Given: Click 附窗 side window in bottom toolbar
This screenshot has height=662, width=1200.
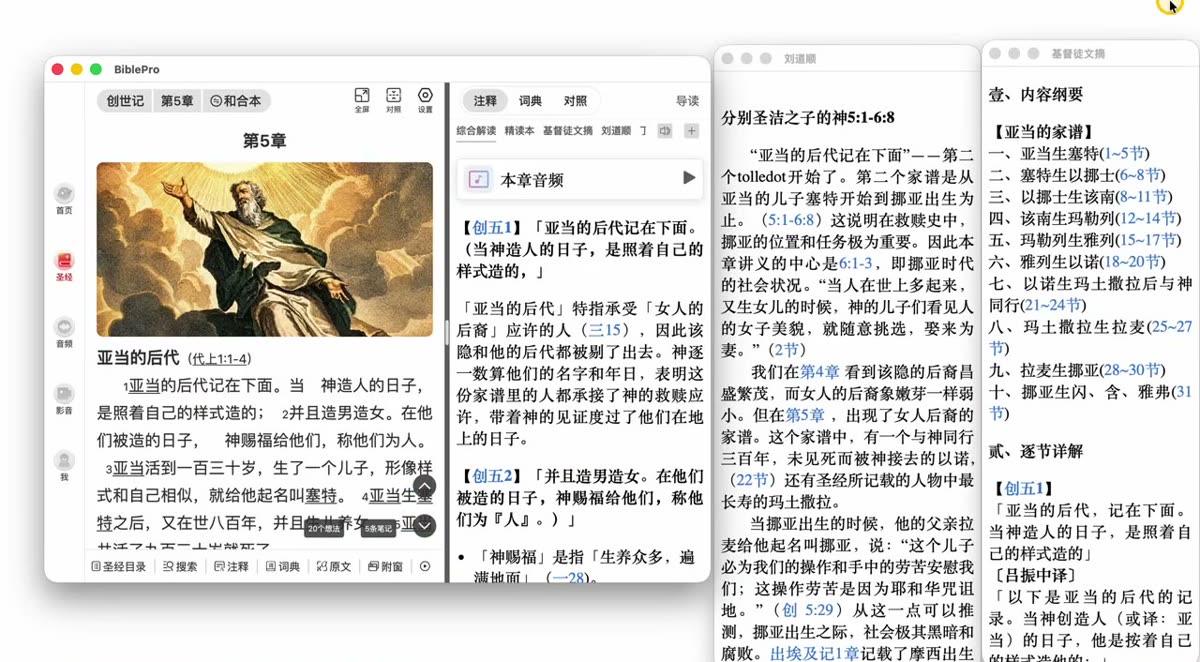Looking at the screenshot, I should coord(386,566).
